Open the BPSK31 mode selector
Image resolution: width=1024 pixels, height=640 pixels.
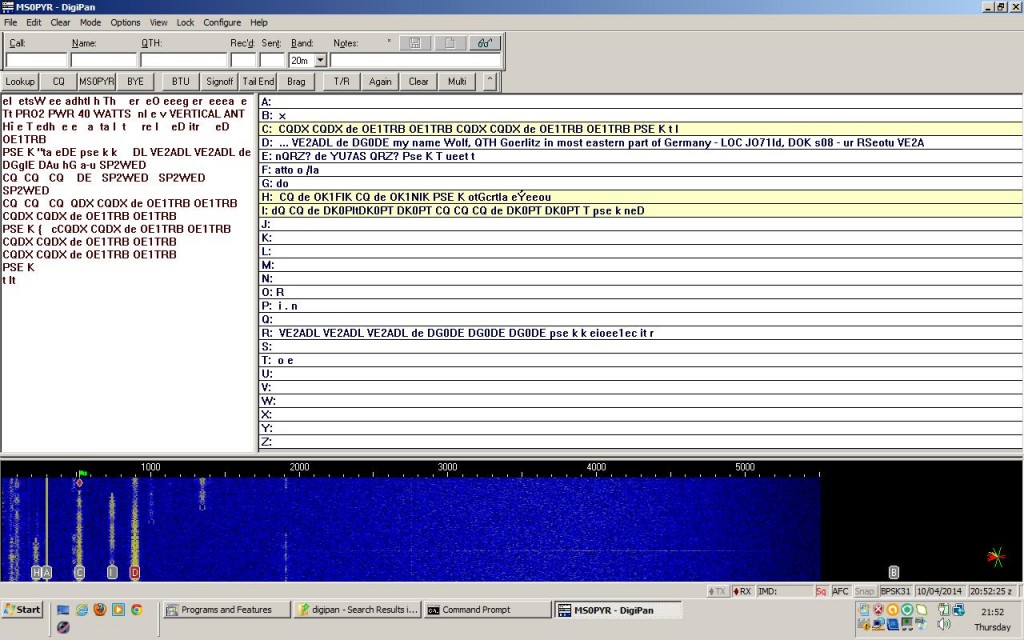click(x=896, y=591)
